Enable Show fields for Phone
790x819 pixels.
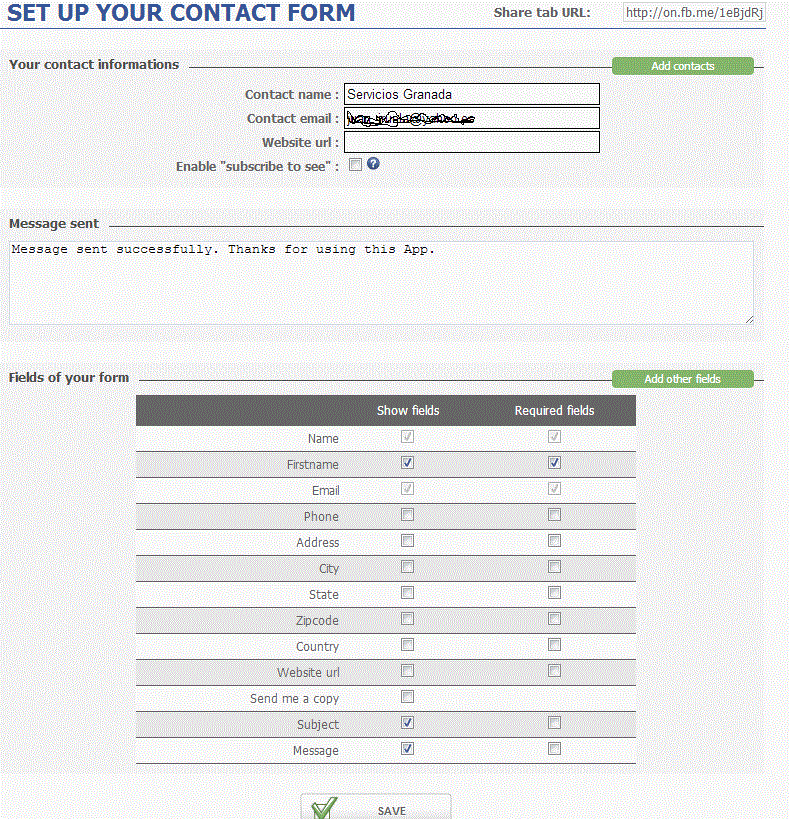(407, 515)
